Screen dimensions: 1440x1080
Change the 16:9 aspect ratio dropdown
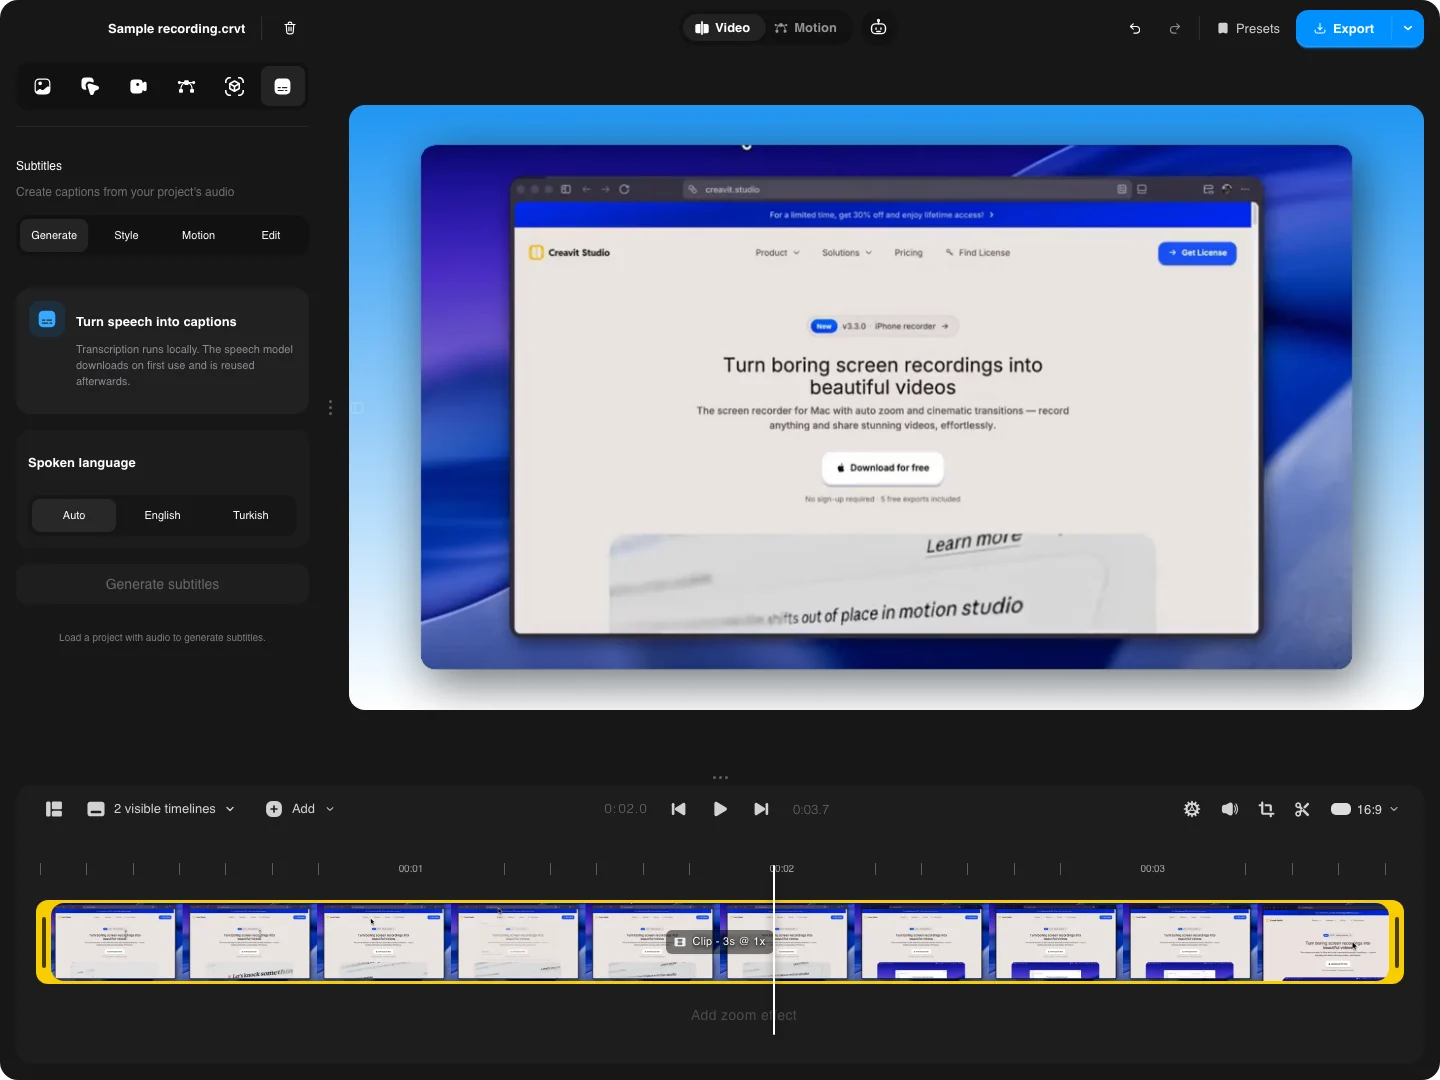pyautogui.click(x=1364, y=809)
